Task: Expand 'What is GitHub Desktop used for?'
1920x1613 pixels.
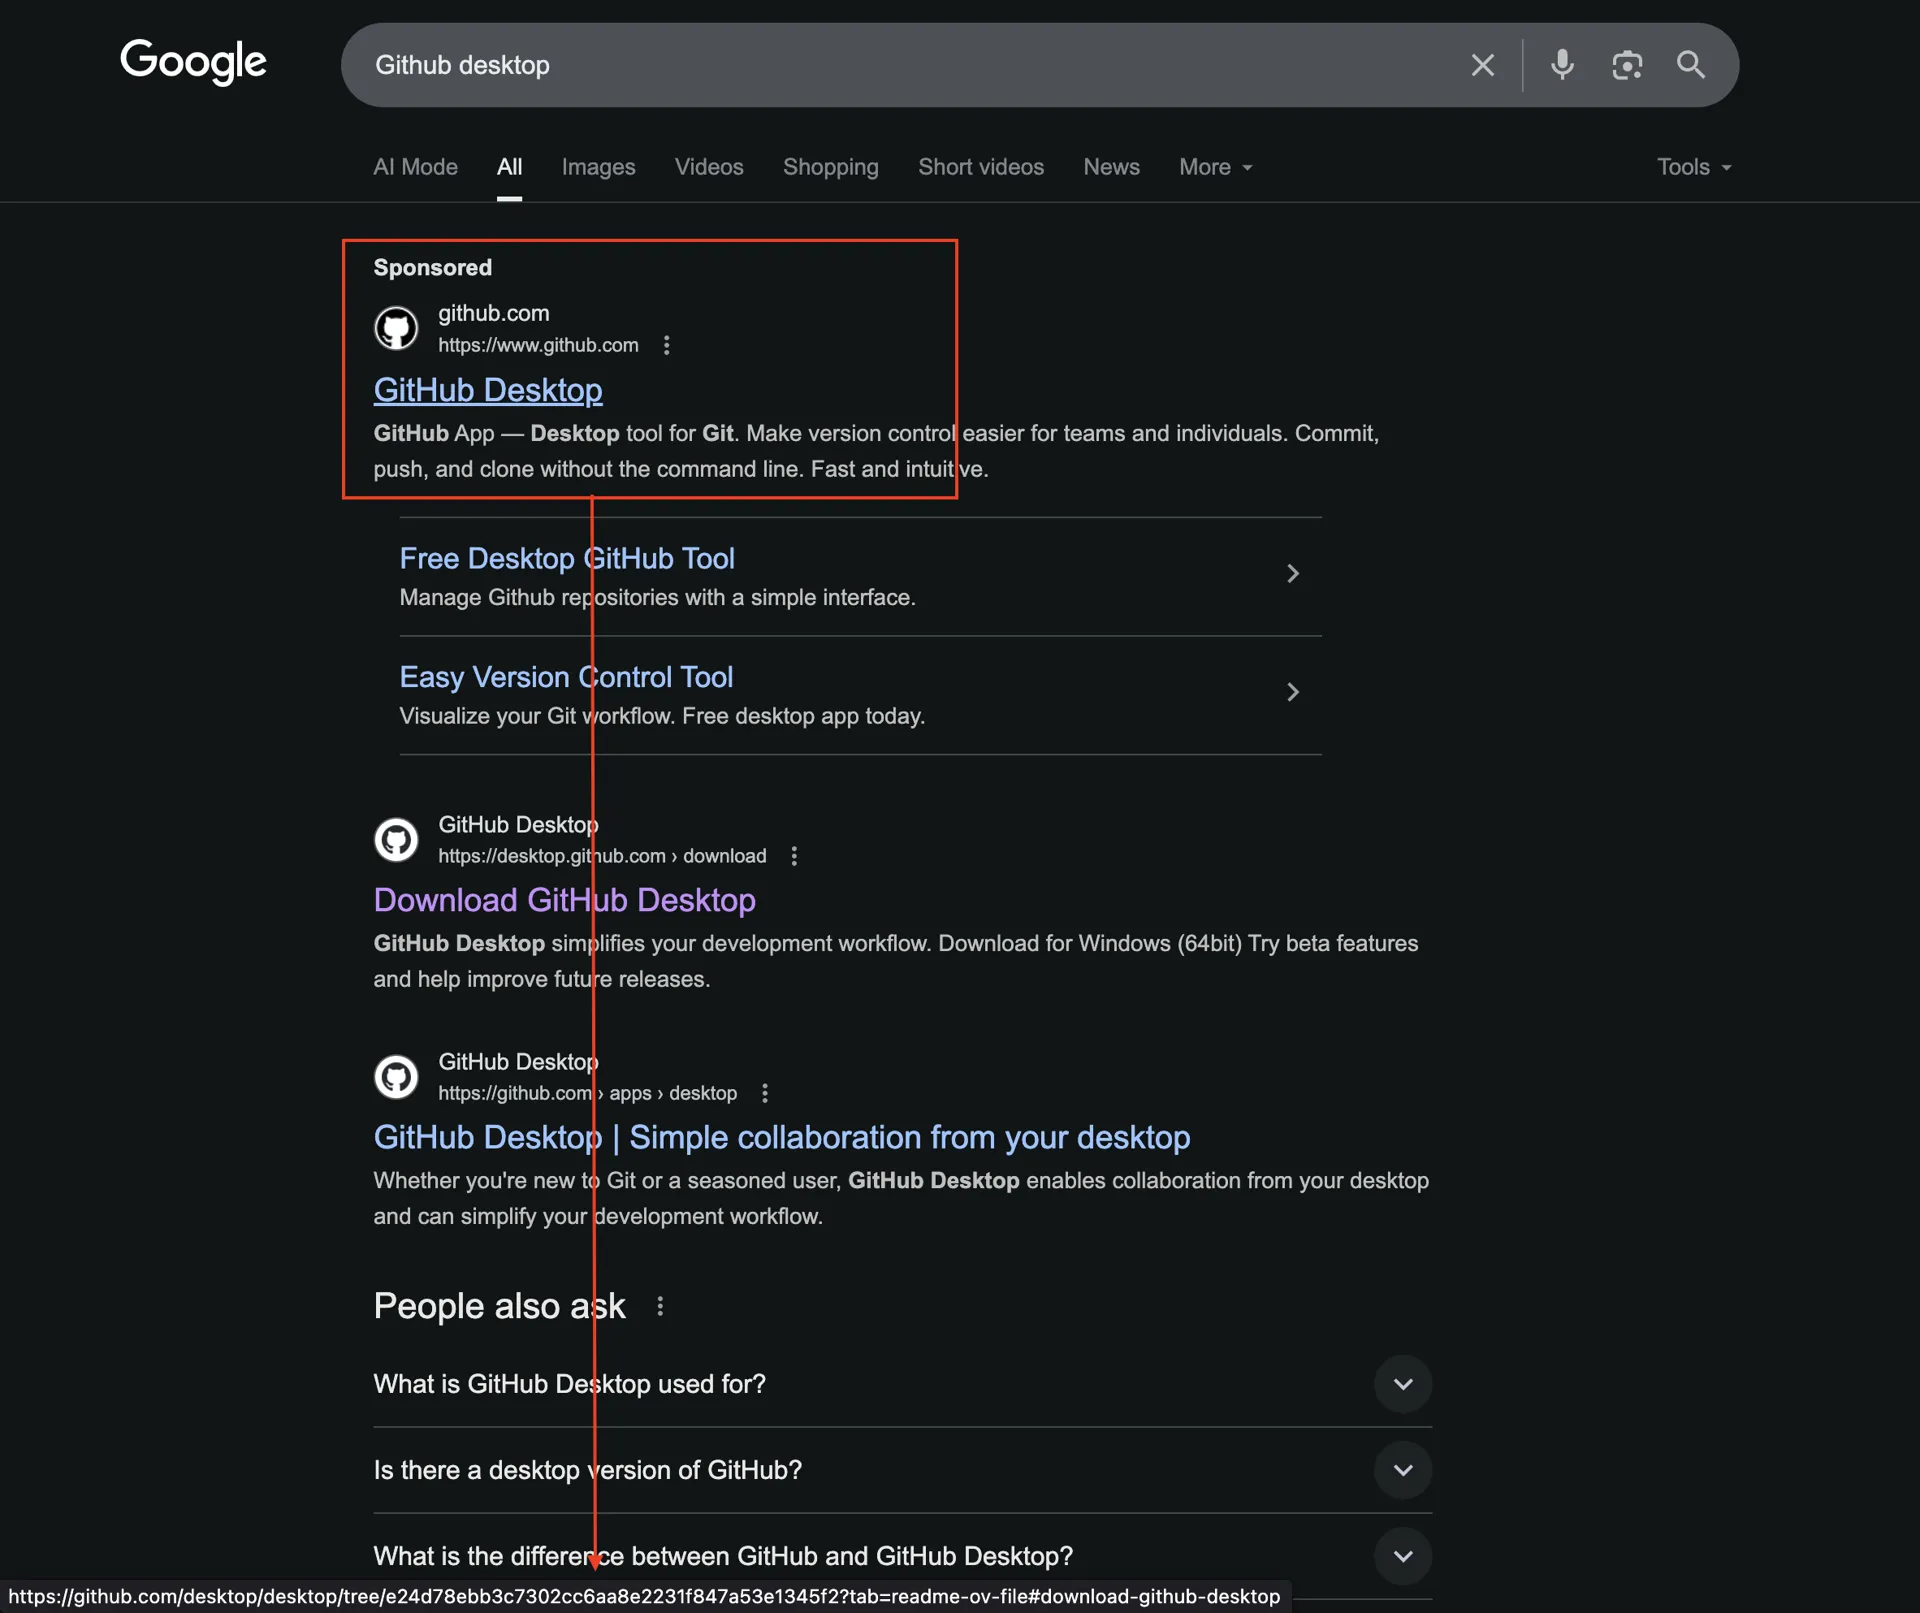Action: (1402, 1384)
